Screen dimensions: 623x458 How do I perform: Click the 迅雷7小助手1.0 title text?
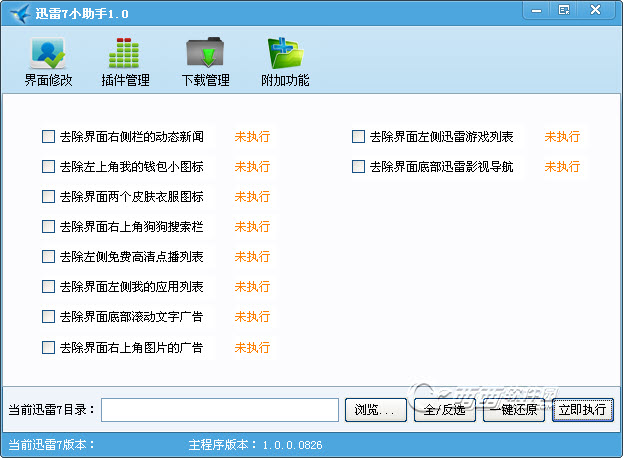click(82, 14)
